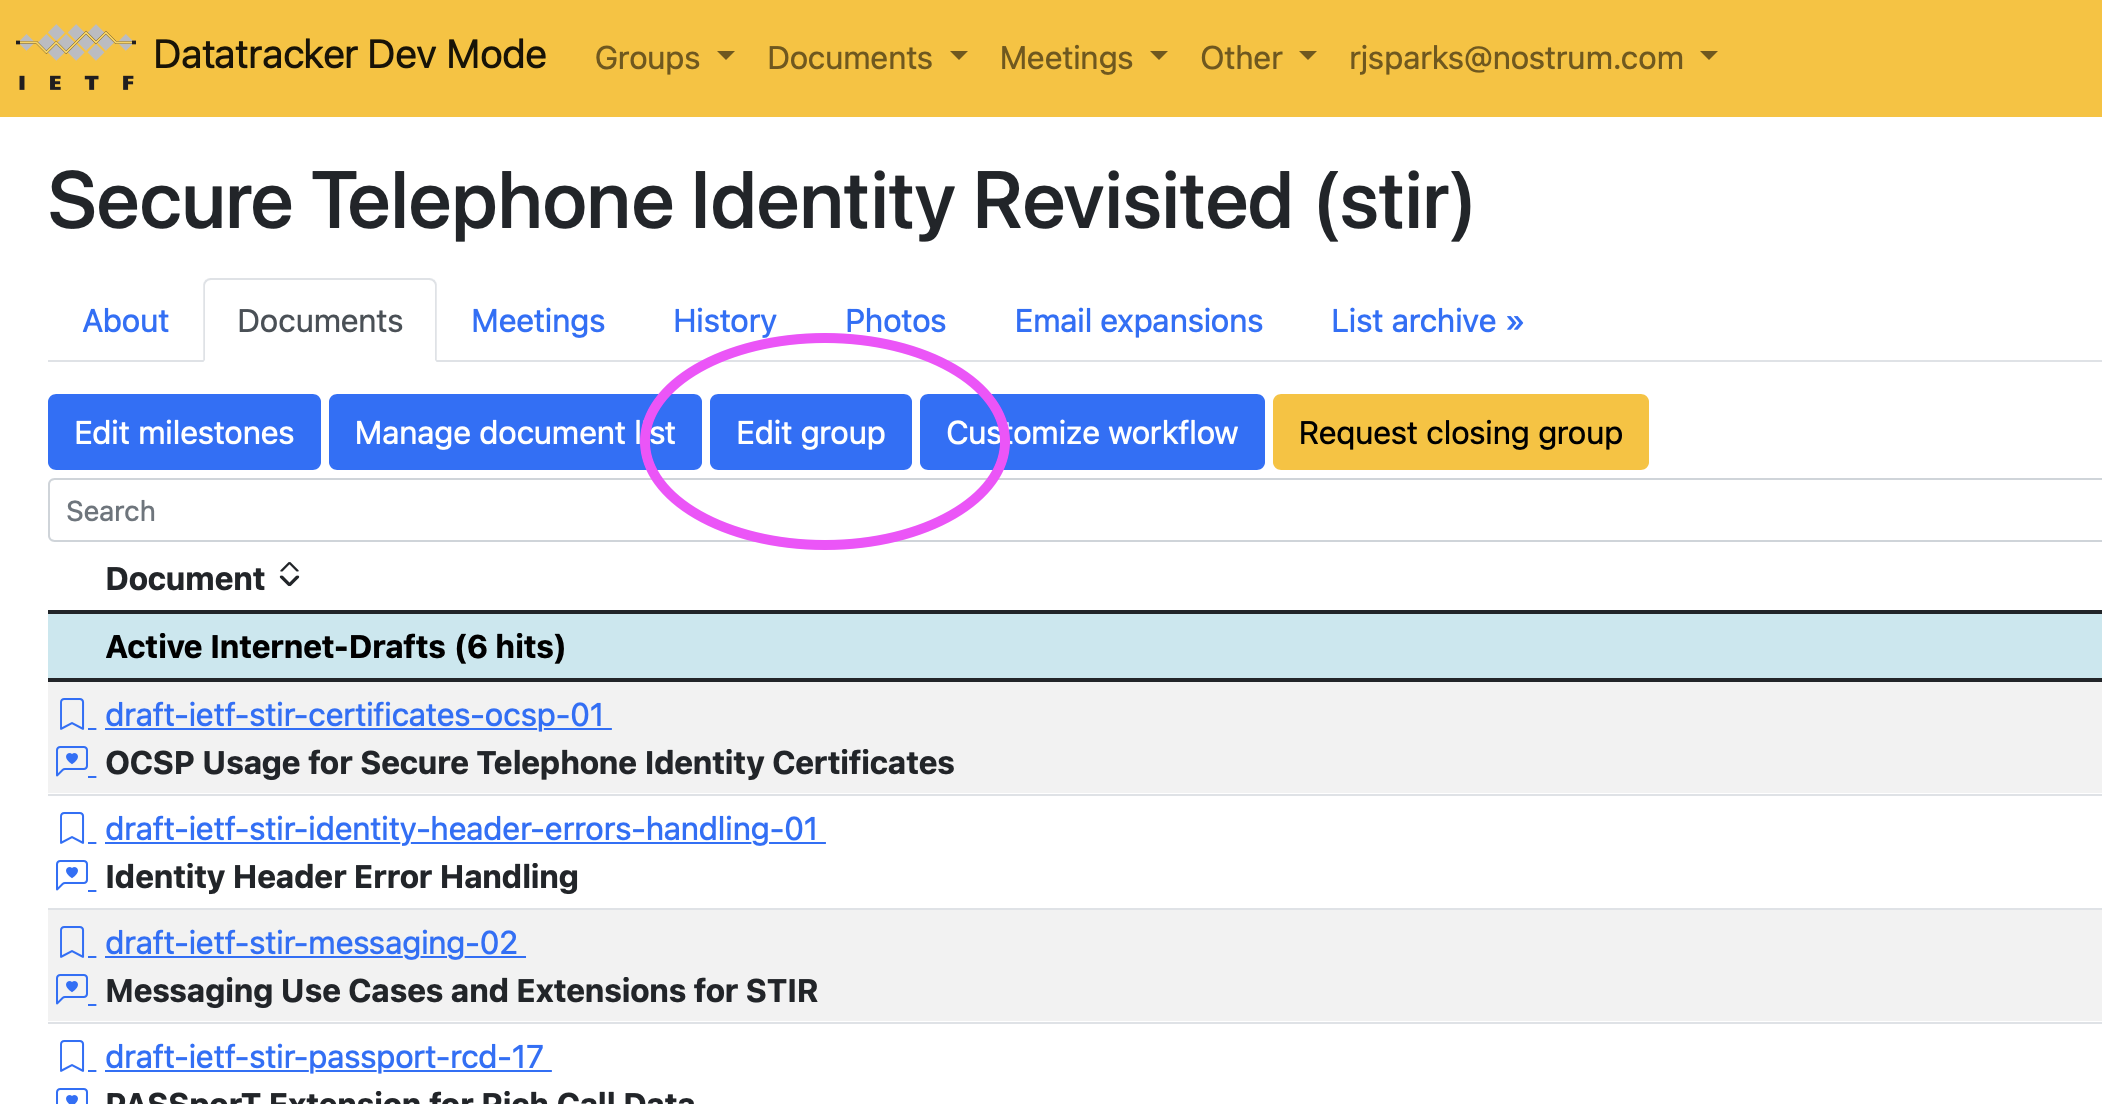Click the comment icon beside the Messaging Use Cases title

[x=72, y=990]
